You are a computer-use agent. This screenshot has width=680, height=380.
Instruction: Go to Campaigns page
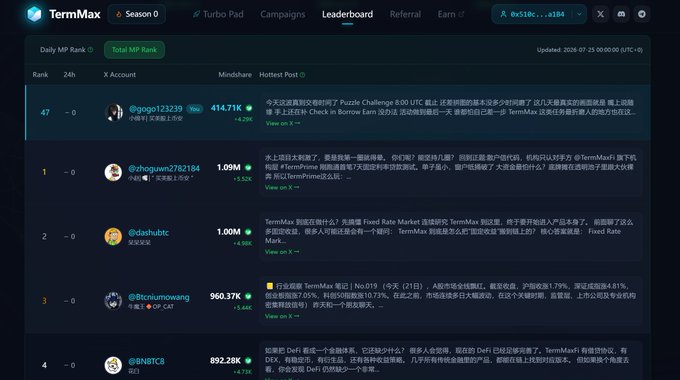283,14
